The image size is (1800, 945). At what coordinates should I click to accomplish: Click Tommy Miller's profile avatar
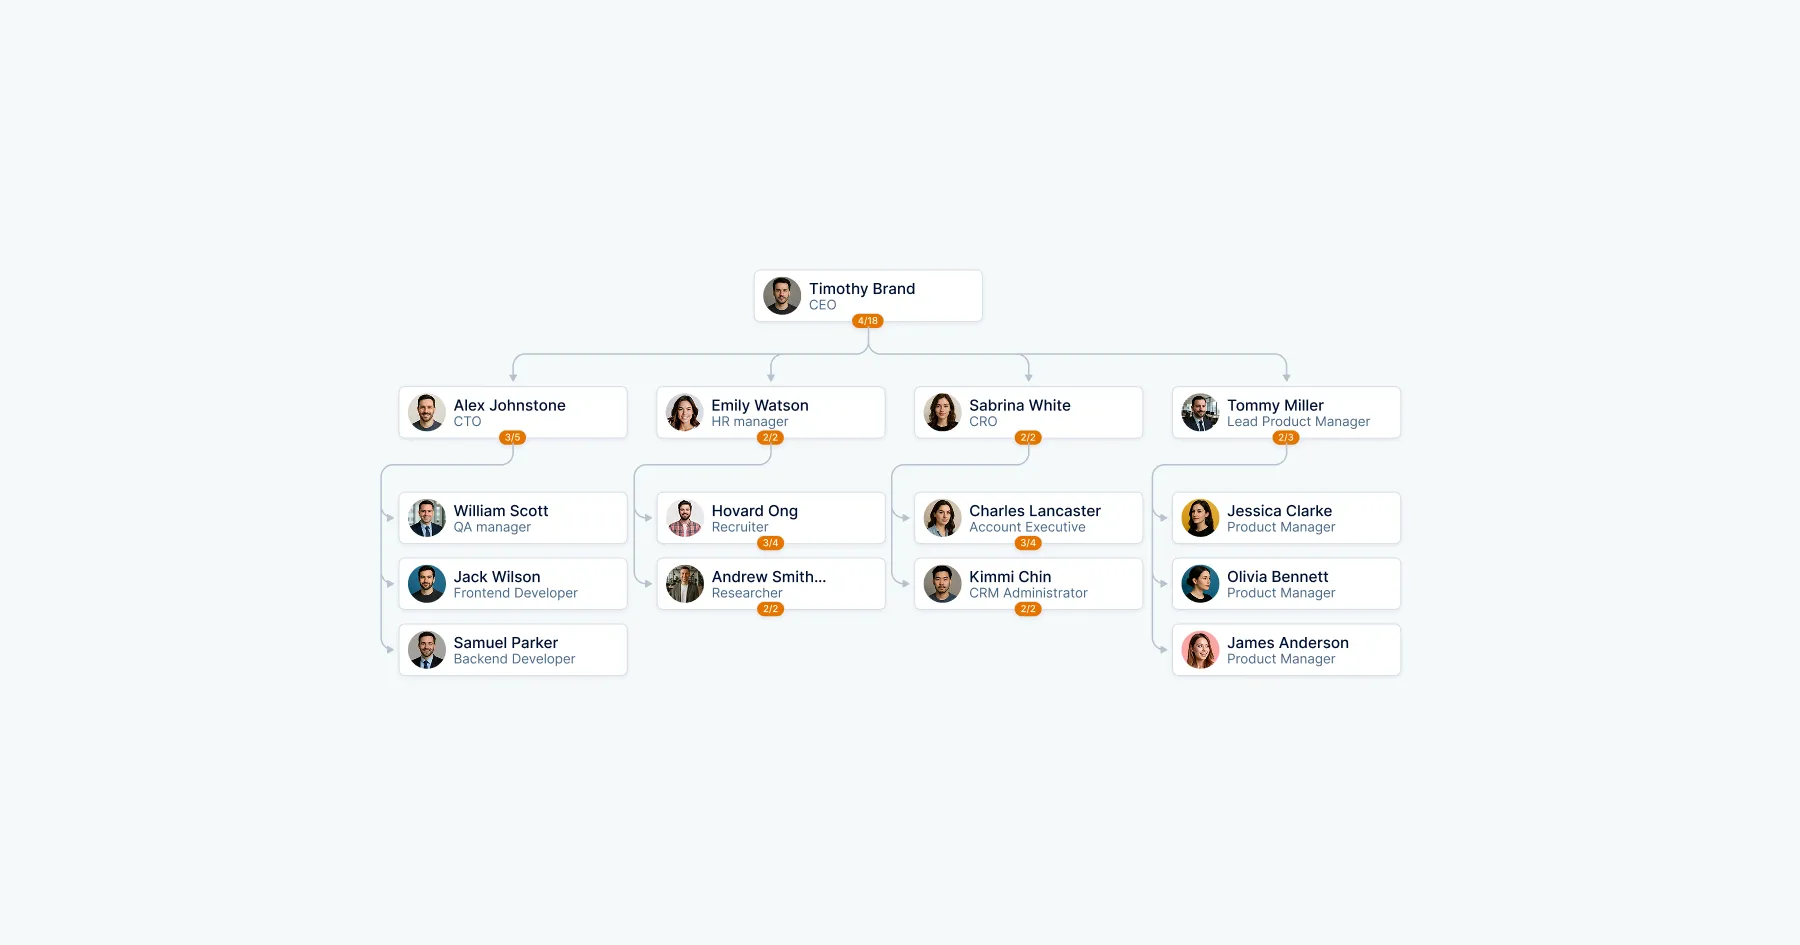click(x=1200, y=412)
